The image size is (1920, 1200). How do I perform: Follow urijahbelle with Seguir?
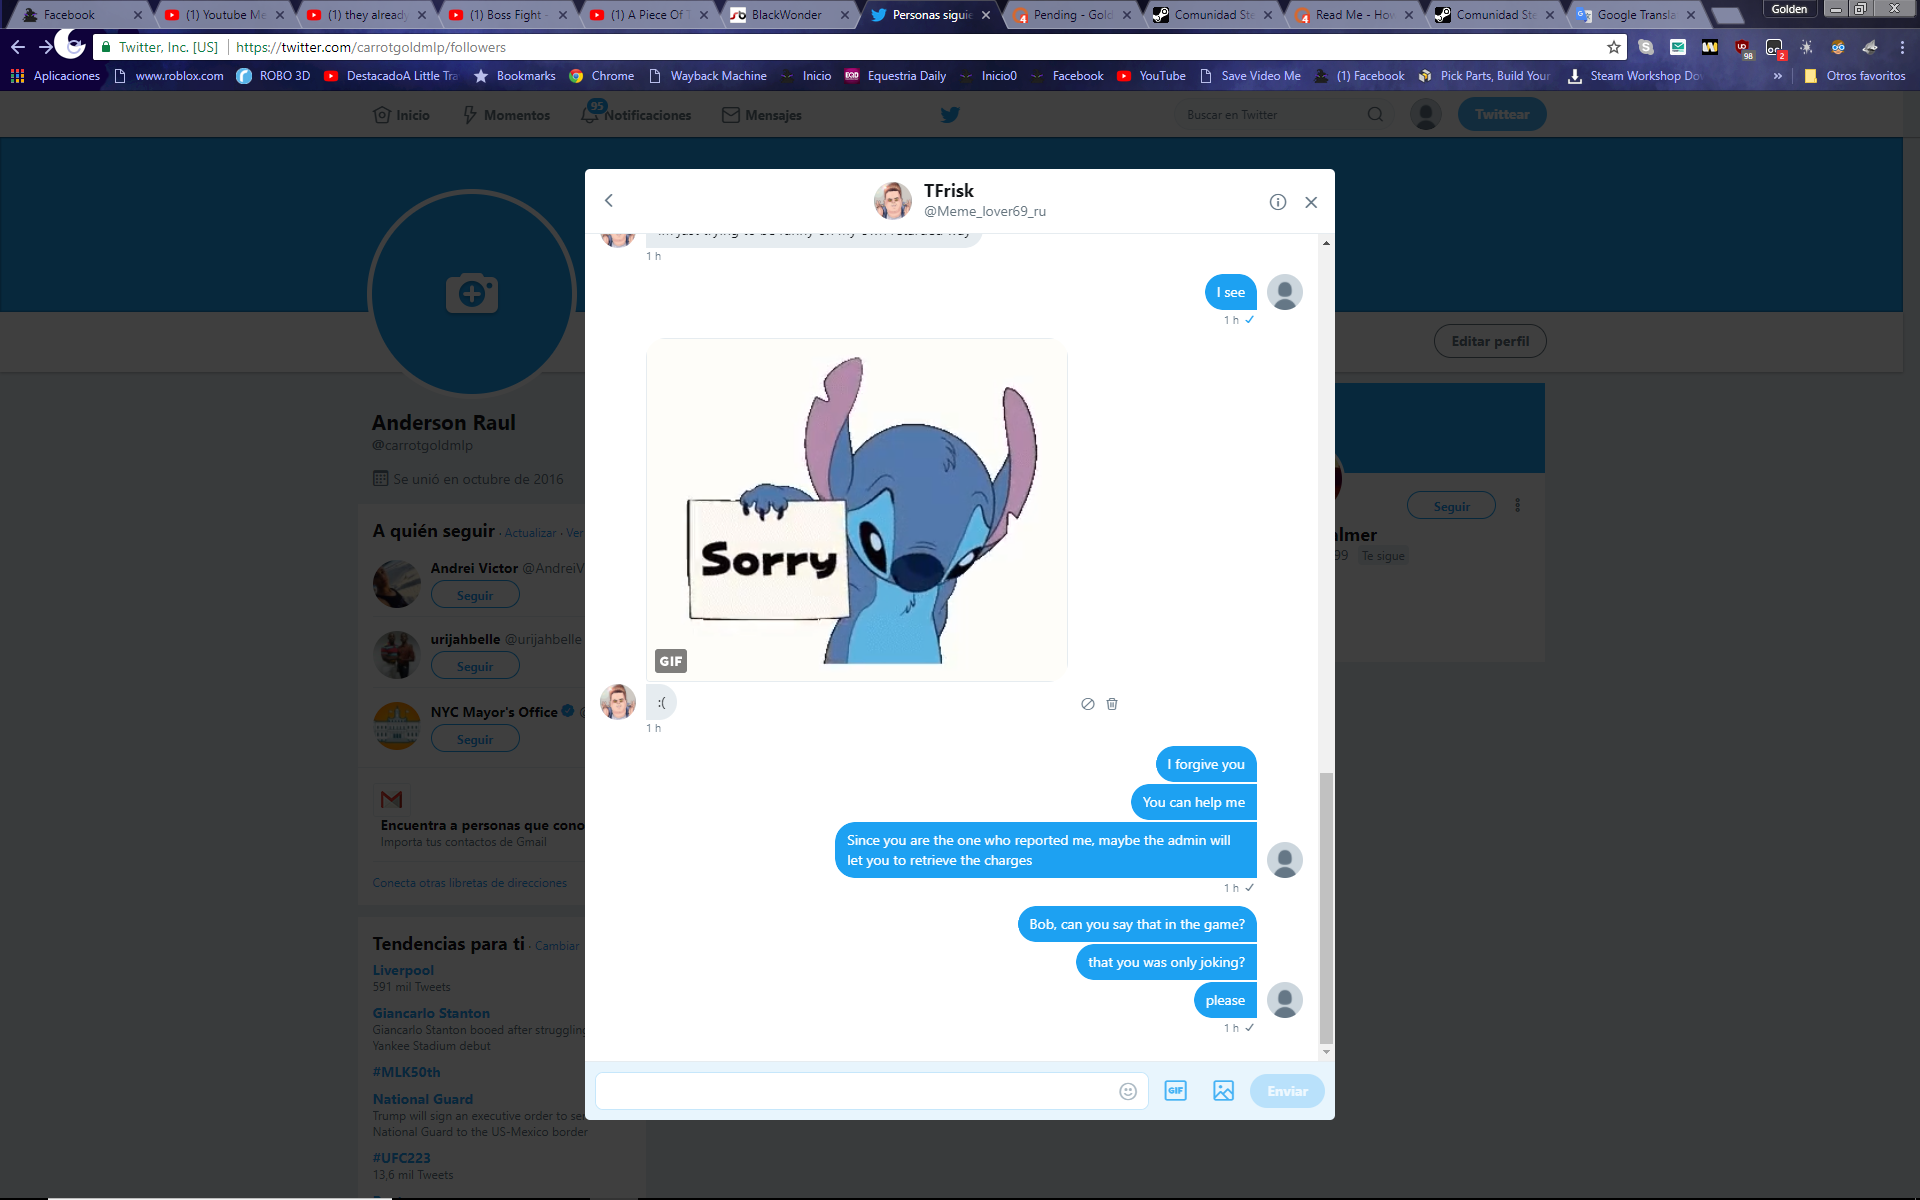(475, 666)
